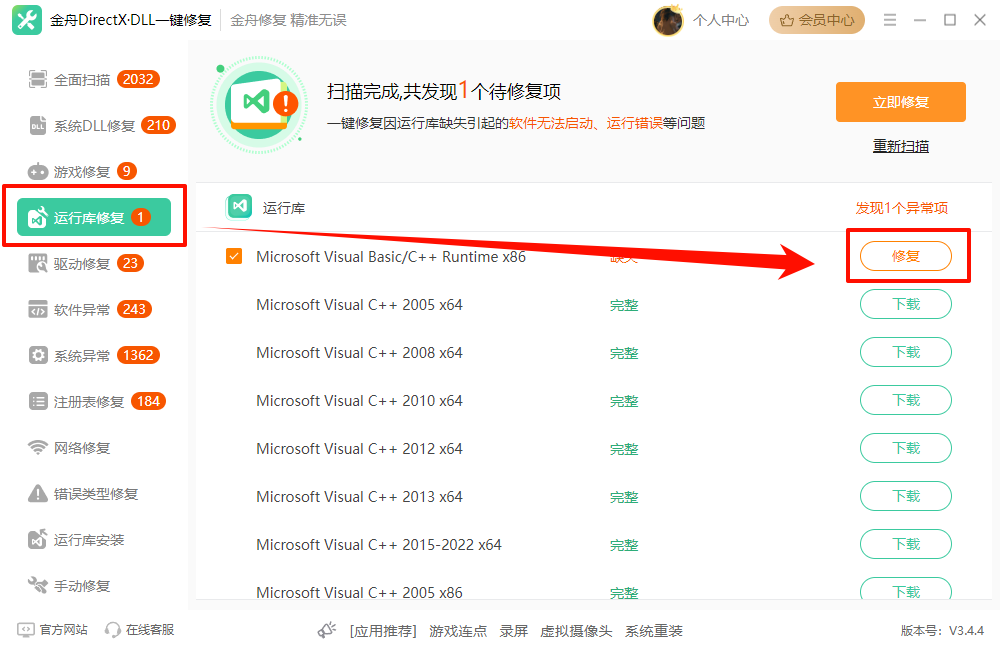1000x650 pixels.
Task: Click 下载 for Visual C++ 2012 x64
Action: [x=906, y=448]
